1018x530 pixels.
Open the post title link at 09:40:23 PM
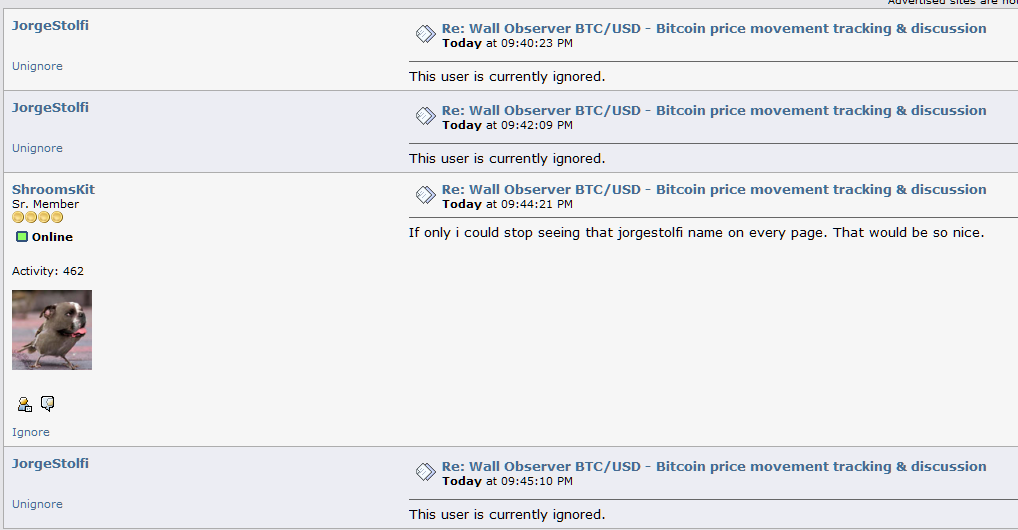coord(714,29)
